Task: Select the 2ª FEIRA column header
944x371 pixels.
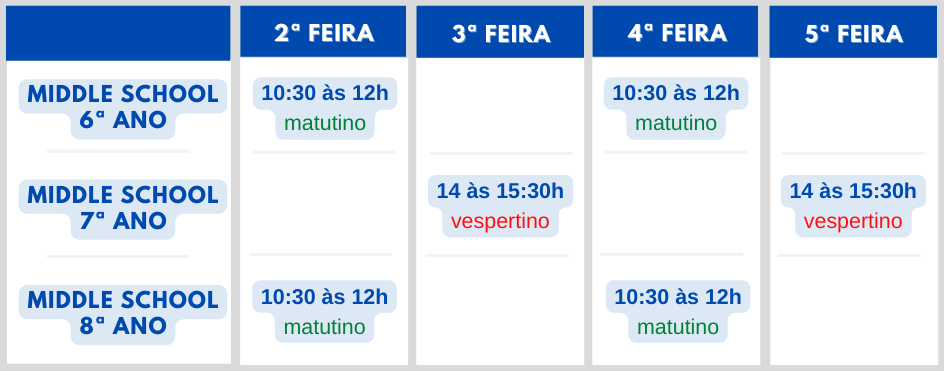Action: pyautogui.click(x=324, y=31)
